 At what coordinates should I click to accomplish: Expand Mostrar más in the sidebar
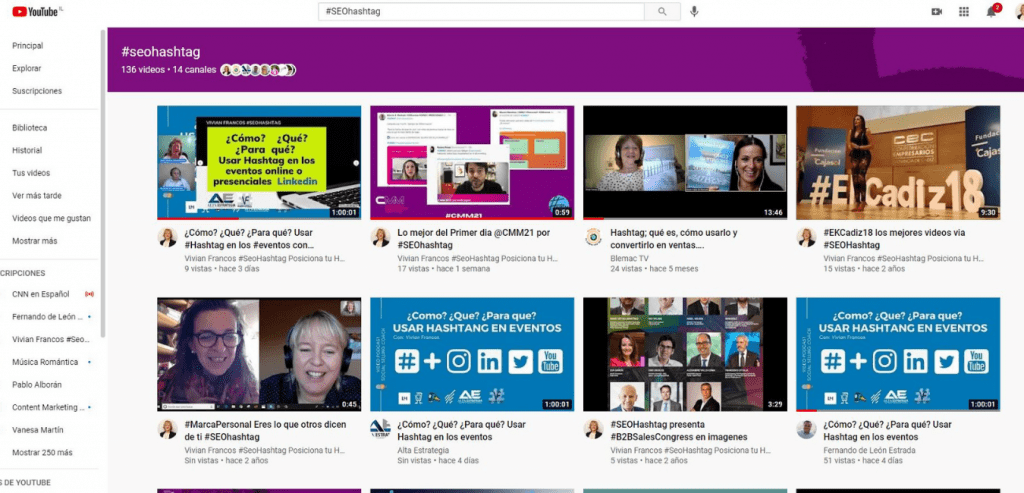tap(35, 241)
